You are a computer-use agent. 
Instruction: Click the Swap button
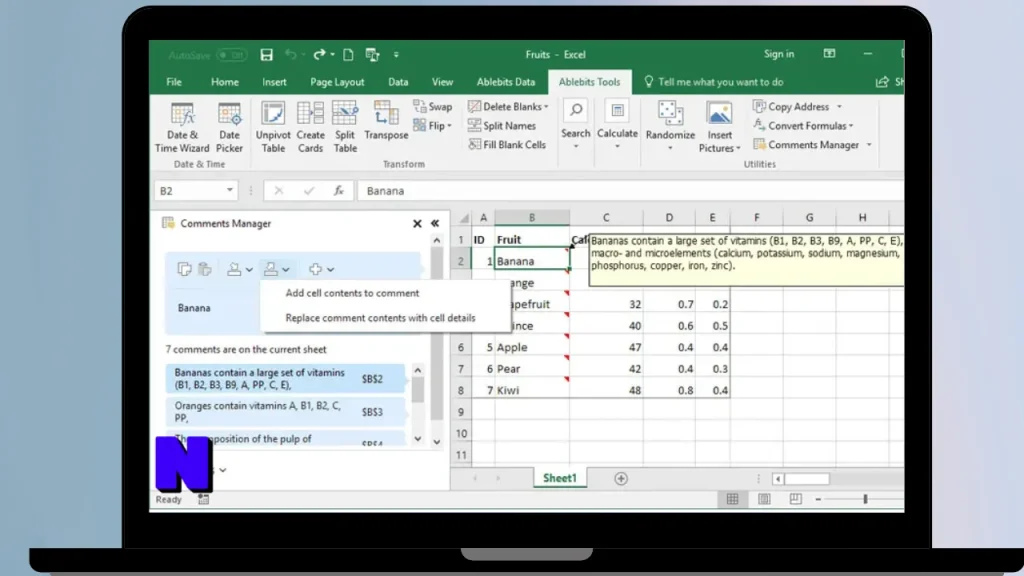[433, 106]
